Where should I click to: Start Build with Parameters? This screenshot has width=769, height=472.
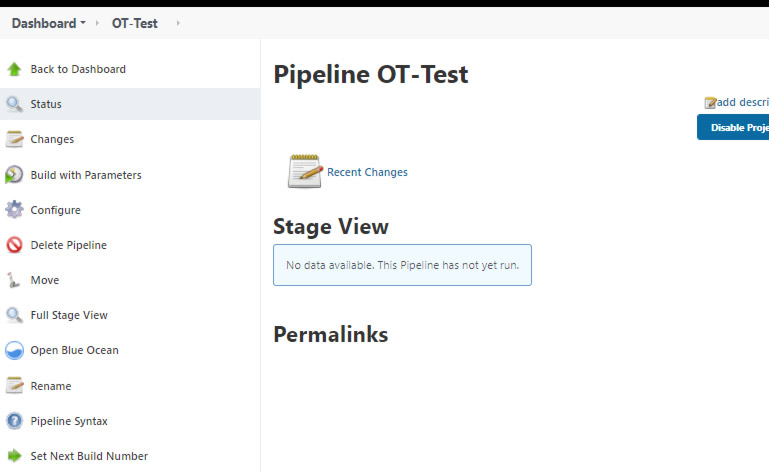coord(86,175)
